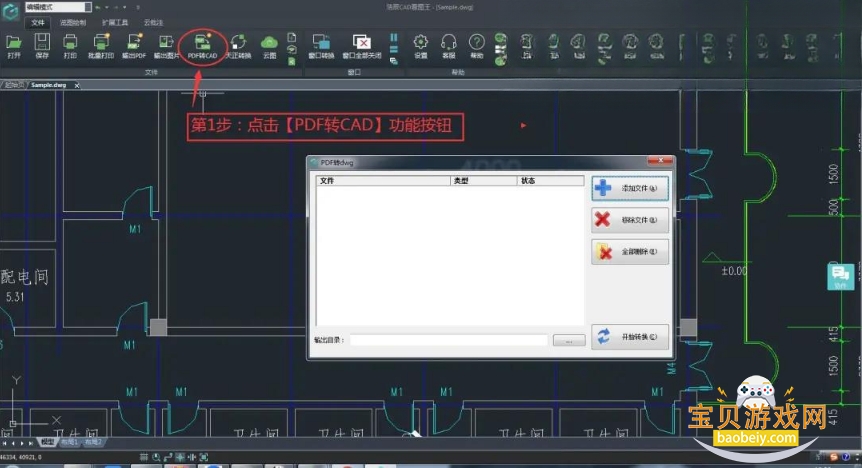Click the magnifier zoom status bar icon
The width and height of the screenshot is (862, 468).
156,457
